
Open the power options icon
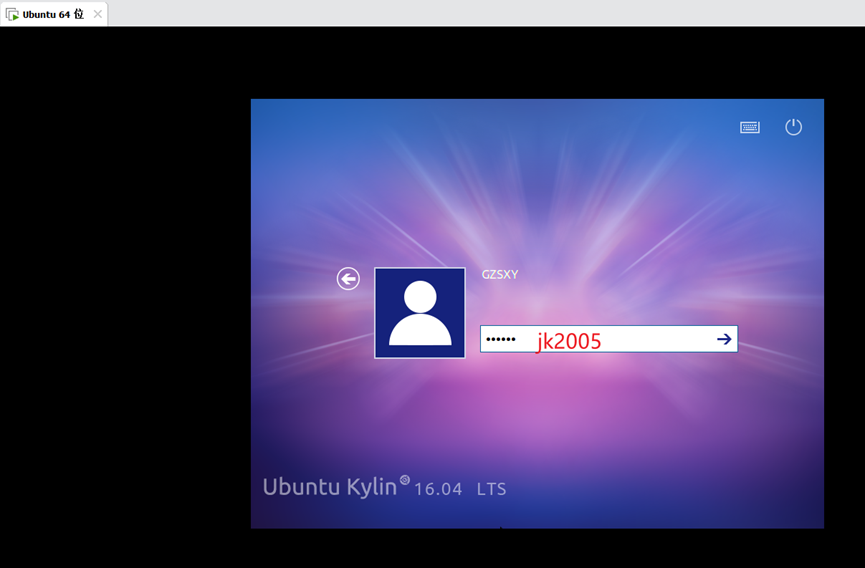(x=793, y=127)
